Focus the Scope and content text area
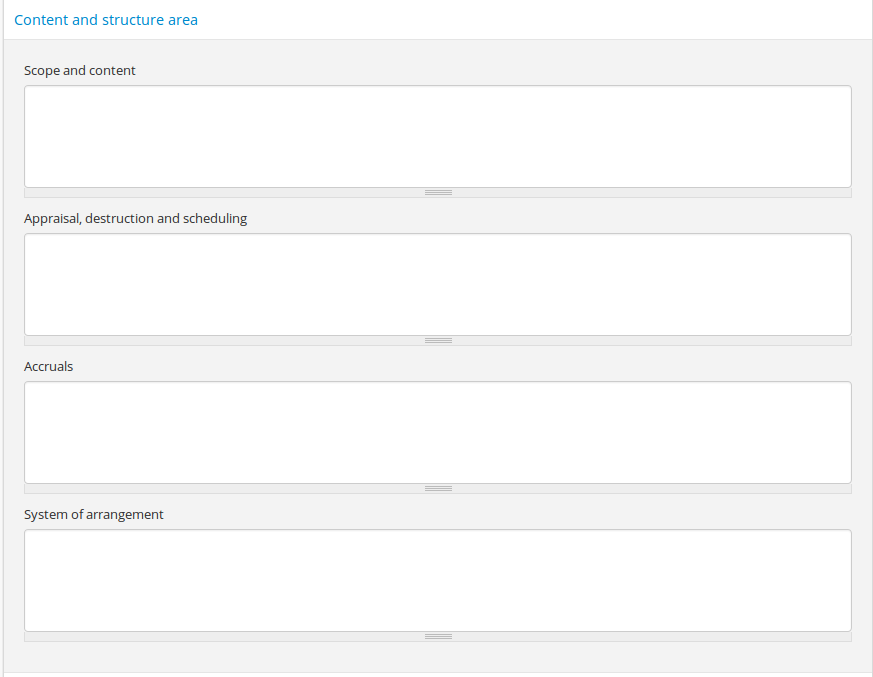 coord(438,136)
